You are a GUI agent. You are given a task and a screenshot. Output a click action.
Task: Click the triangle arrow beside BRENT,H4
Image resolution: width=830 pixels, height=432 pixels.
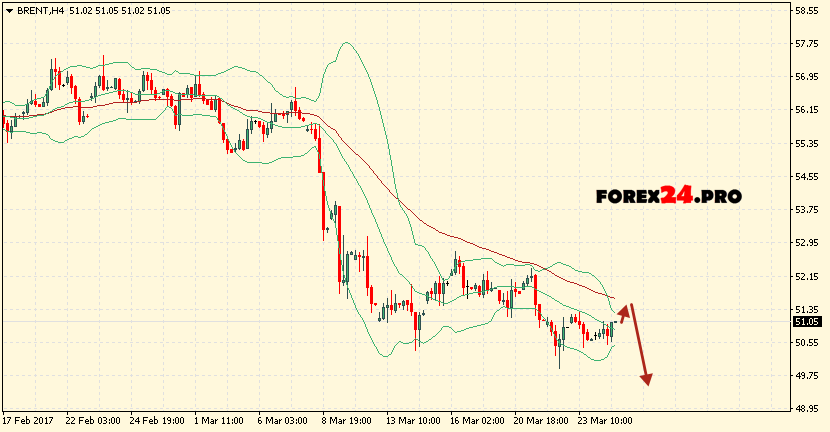pos(9,10)
